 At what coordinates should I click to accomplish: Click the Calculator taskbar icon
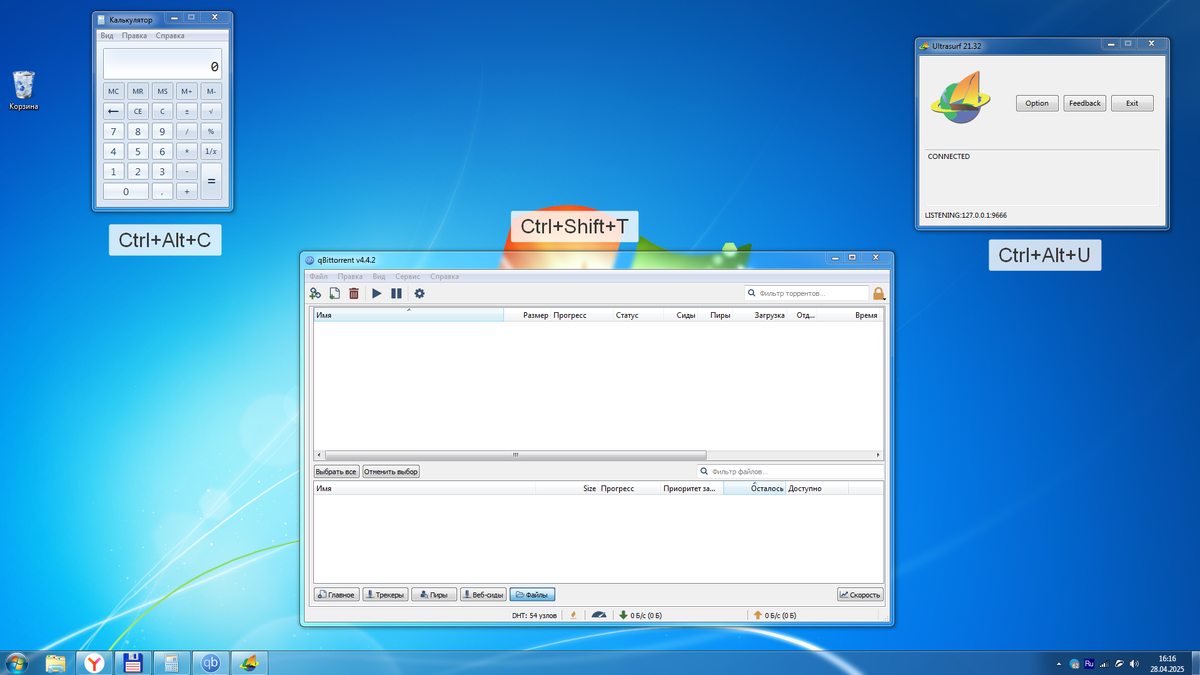pyautogui.click(x=171, y=662)
